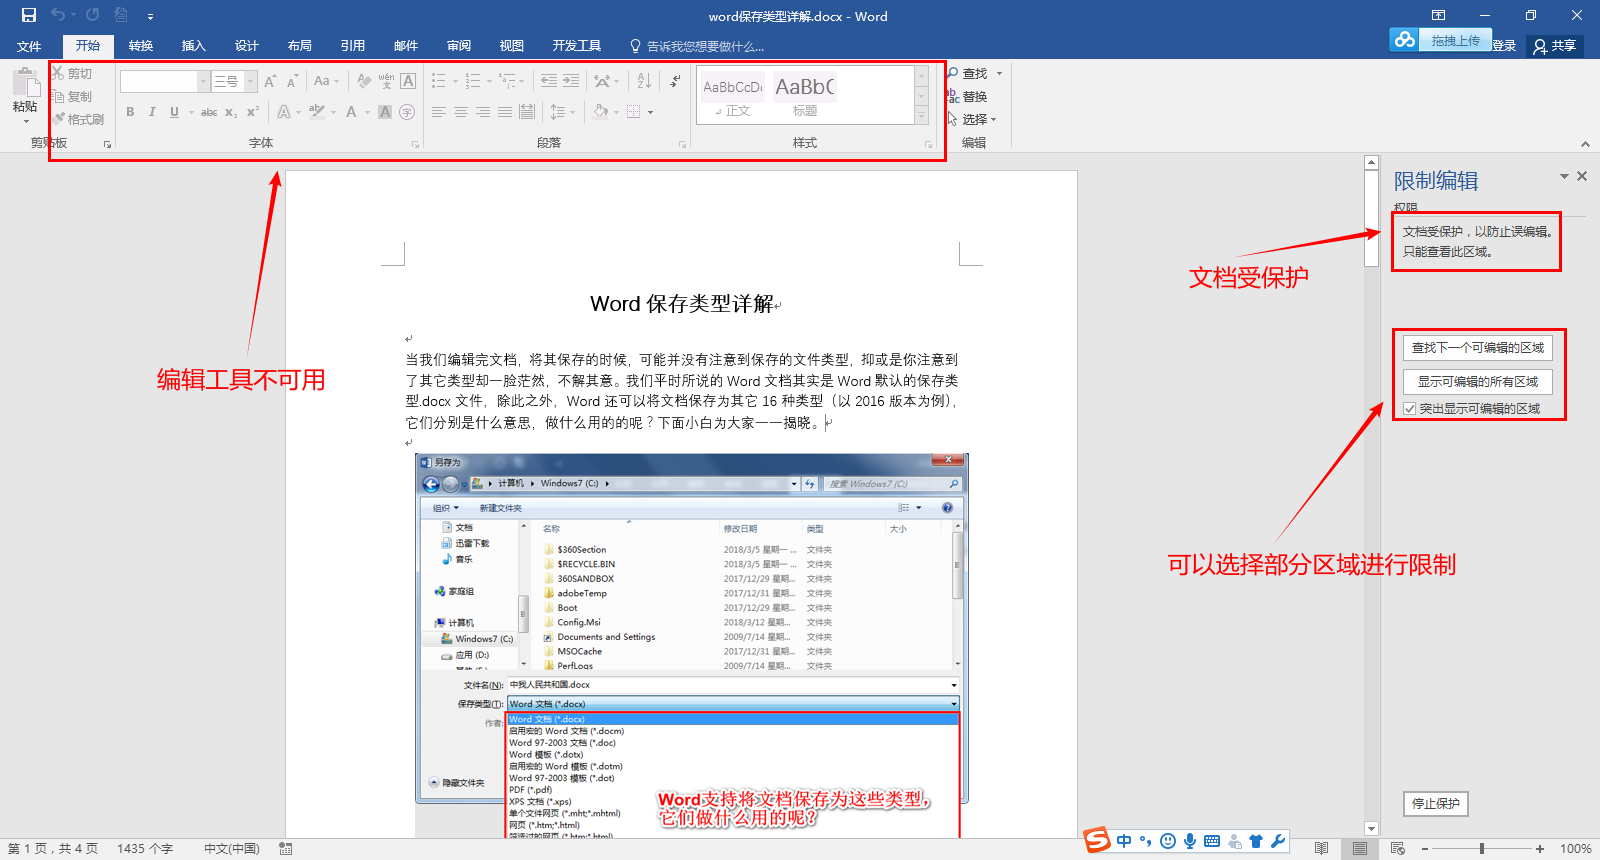Open the File (文件) tab
Image resolution: width=1600 pixels, height=860 pixels.
point(29,46)
